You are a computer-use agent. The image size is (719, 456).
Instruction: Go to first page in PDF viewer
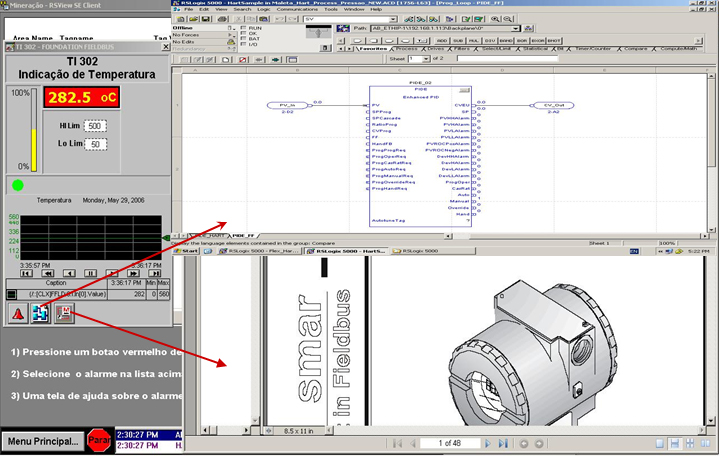coord(398,443)
